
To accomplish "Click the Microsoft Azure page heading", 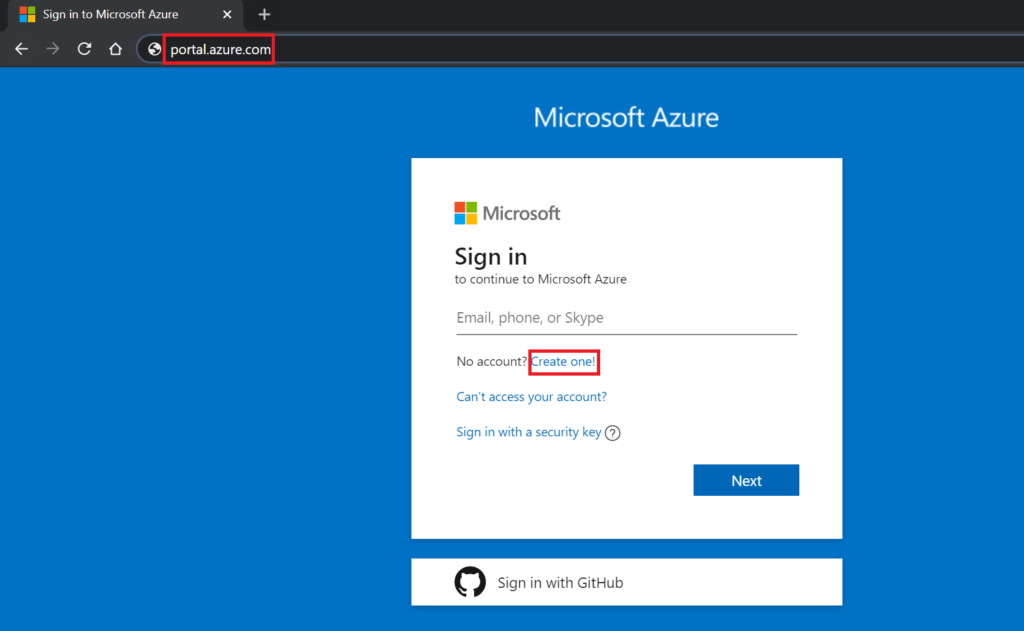I will (x=626, y=118).
